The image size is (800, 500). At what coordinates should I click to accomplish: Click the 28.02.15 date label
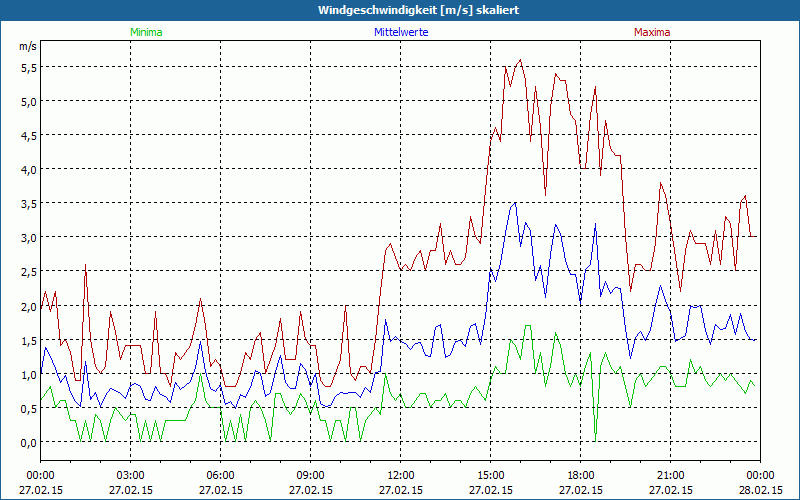(x=761, y=490)
